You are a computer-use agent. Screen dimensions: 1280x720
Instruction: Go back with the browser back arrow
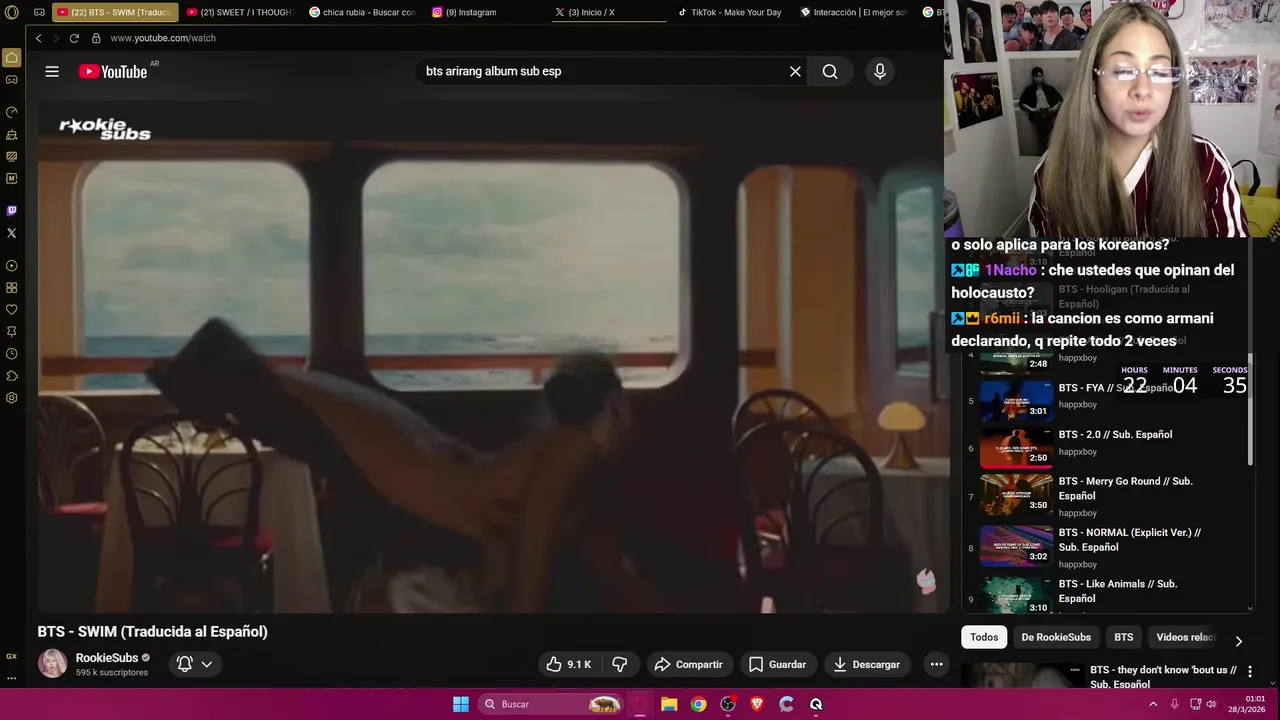tap(38, 38)
